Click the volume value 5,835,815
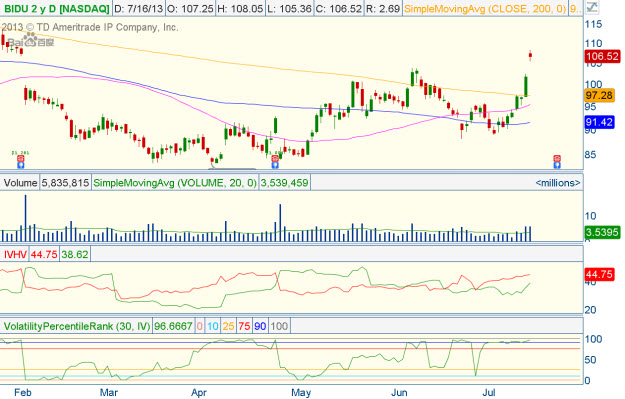Viewport: 625px width, 399px height. pyautogui.click(x=65, y=183)
